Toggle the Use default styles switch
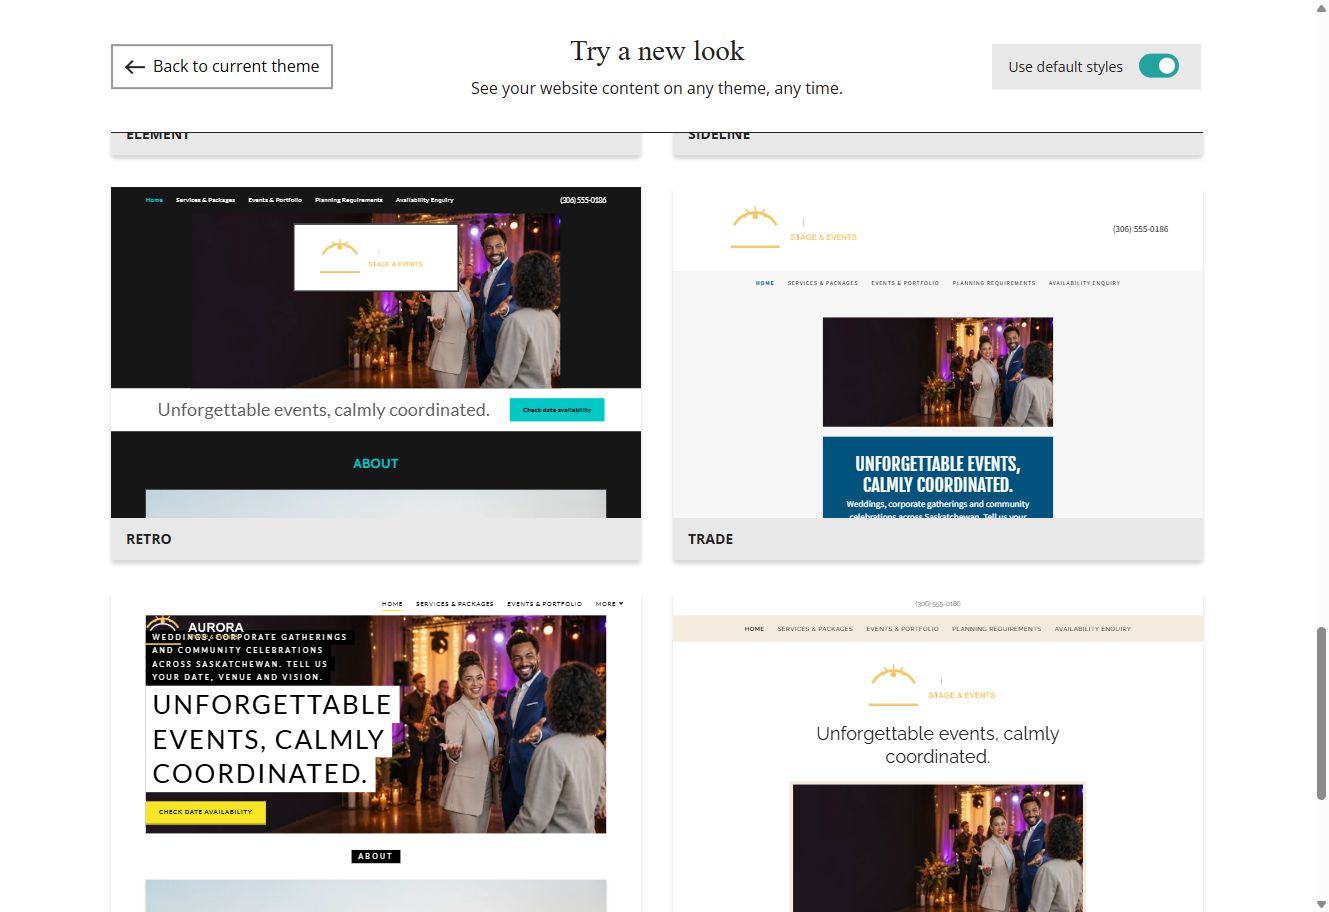1329x912 pixels. (1159, 66)
